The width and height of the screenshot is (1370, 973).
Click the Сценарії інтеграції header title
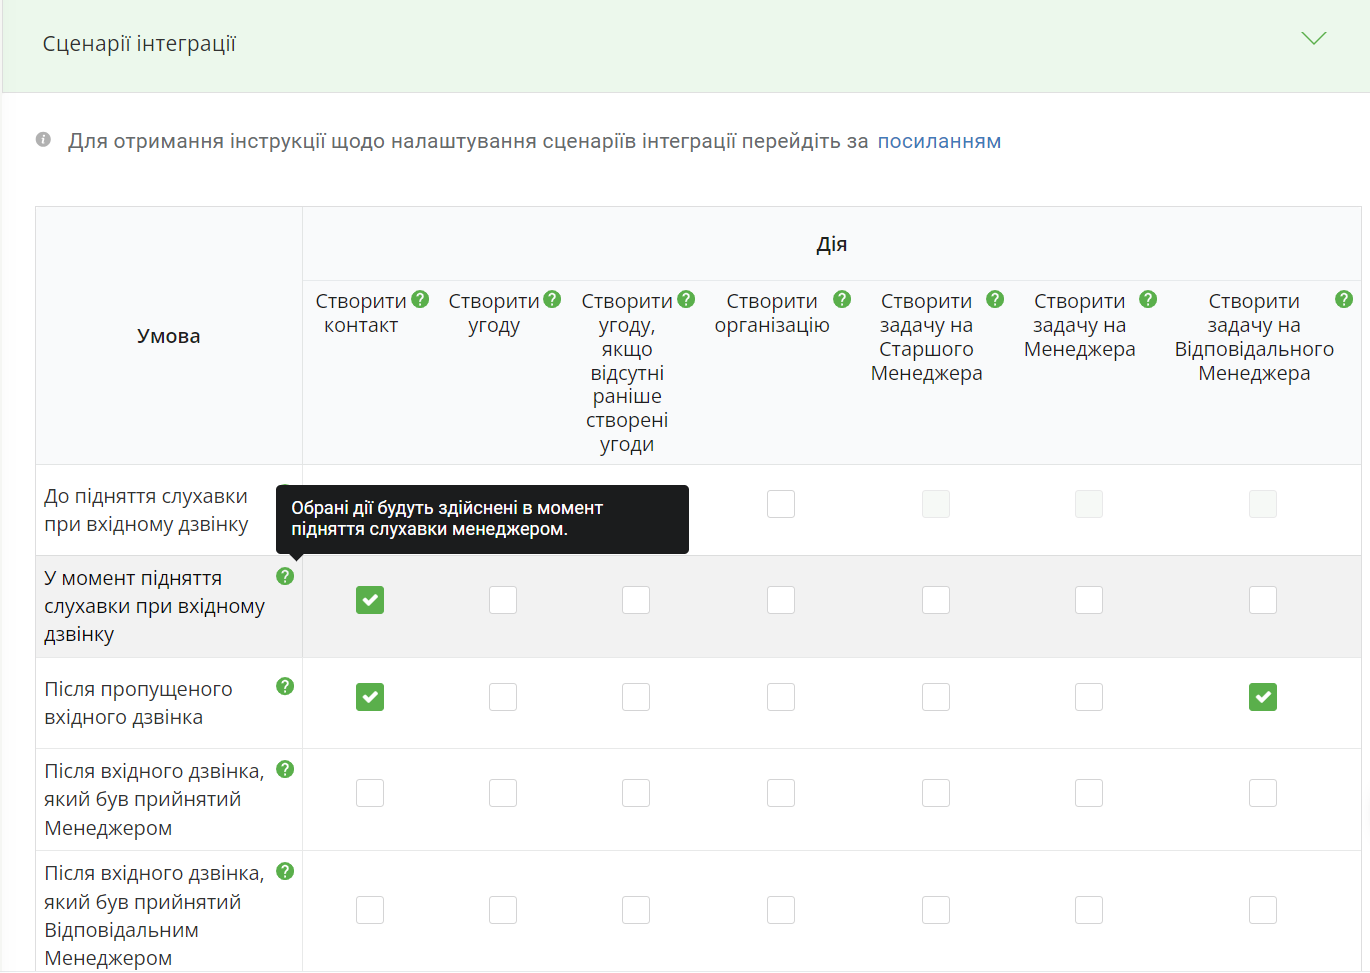(x=139, y=44)
